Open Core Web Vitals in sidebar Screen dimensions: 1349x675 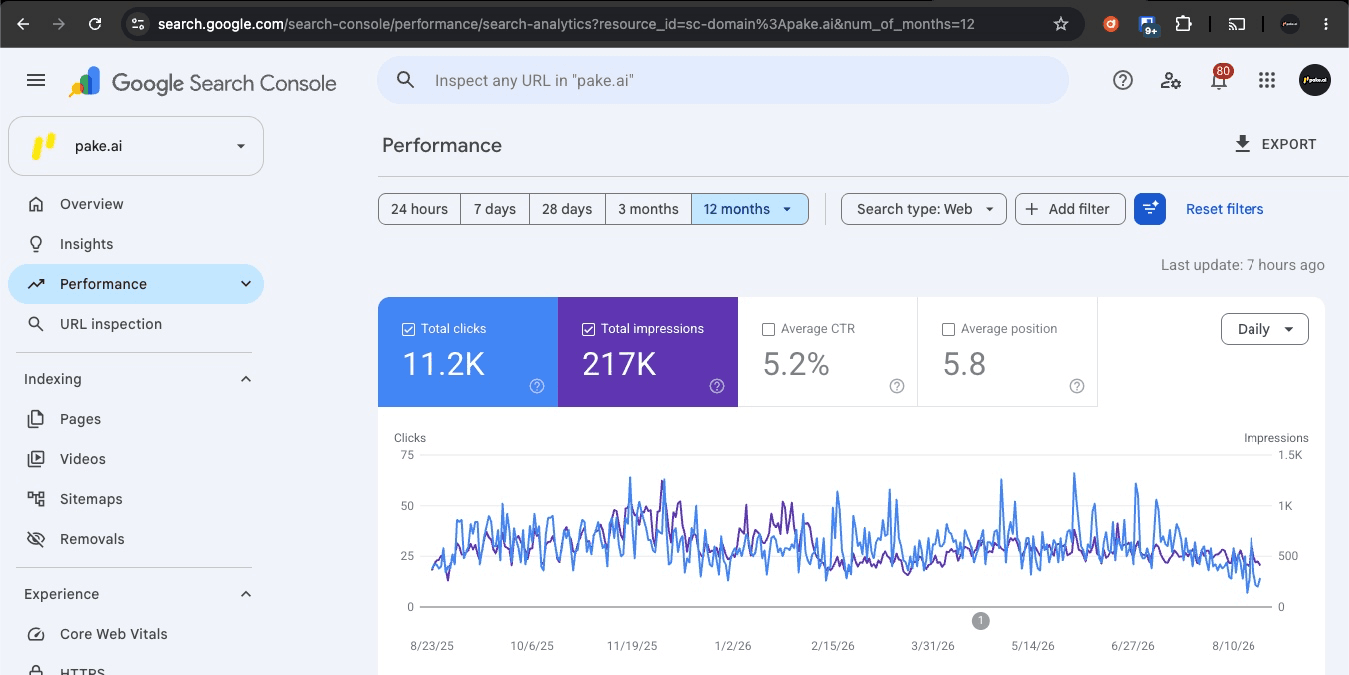tap(136, 634)
